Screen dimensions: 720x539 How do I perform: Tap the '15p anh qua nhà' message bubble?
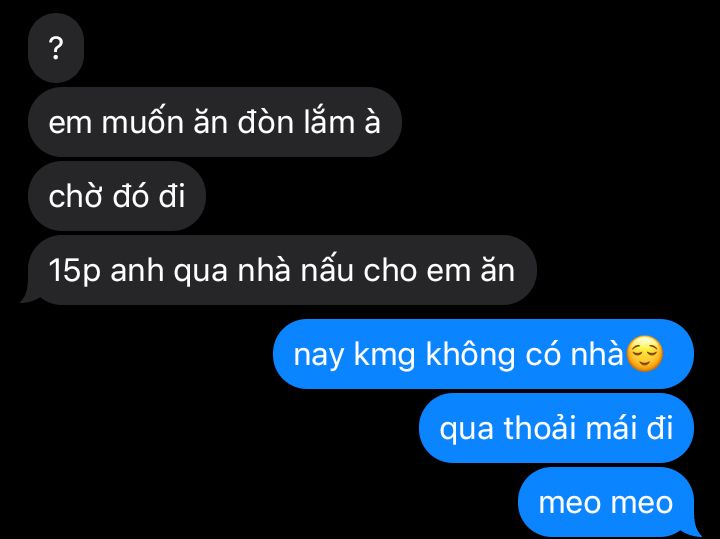279,270
